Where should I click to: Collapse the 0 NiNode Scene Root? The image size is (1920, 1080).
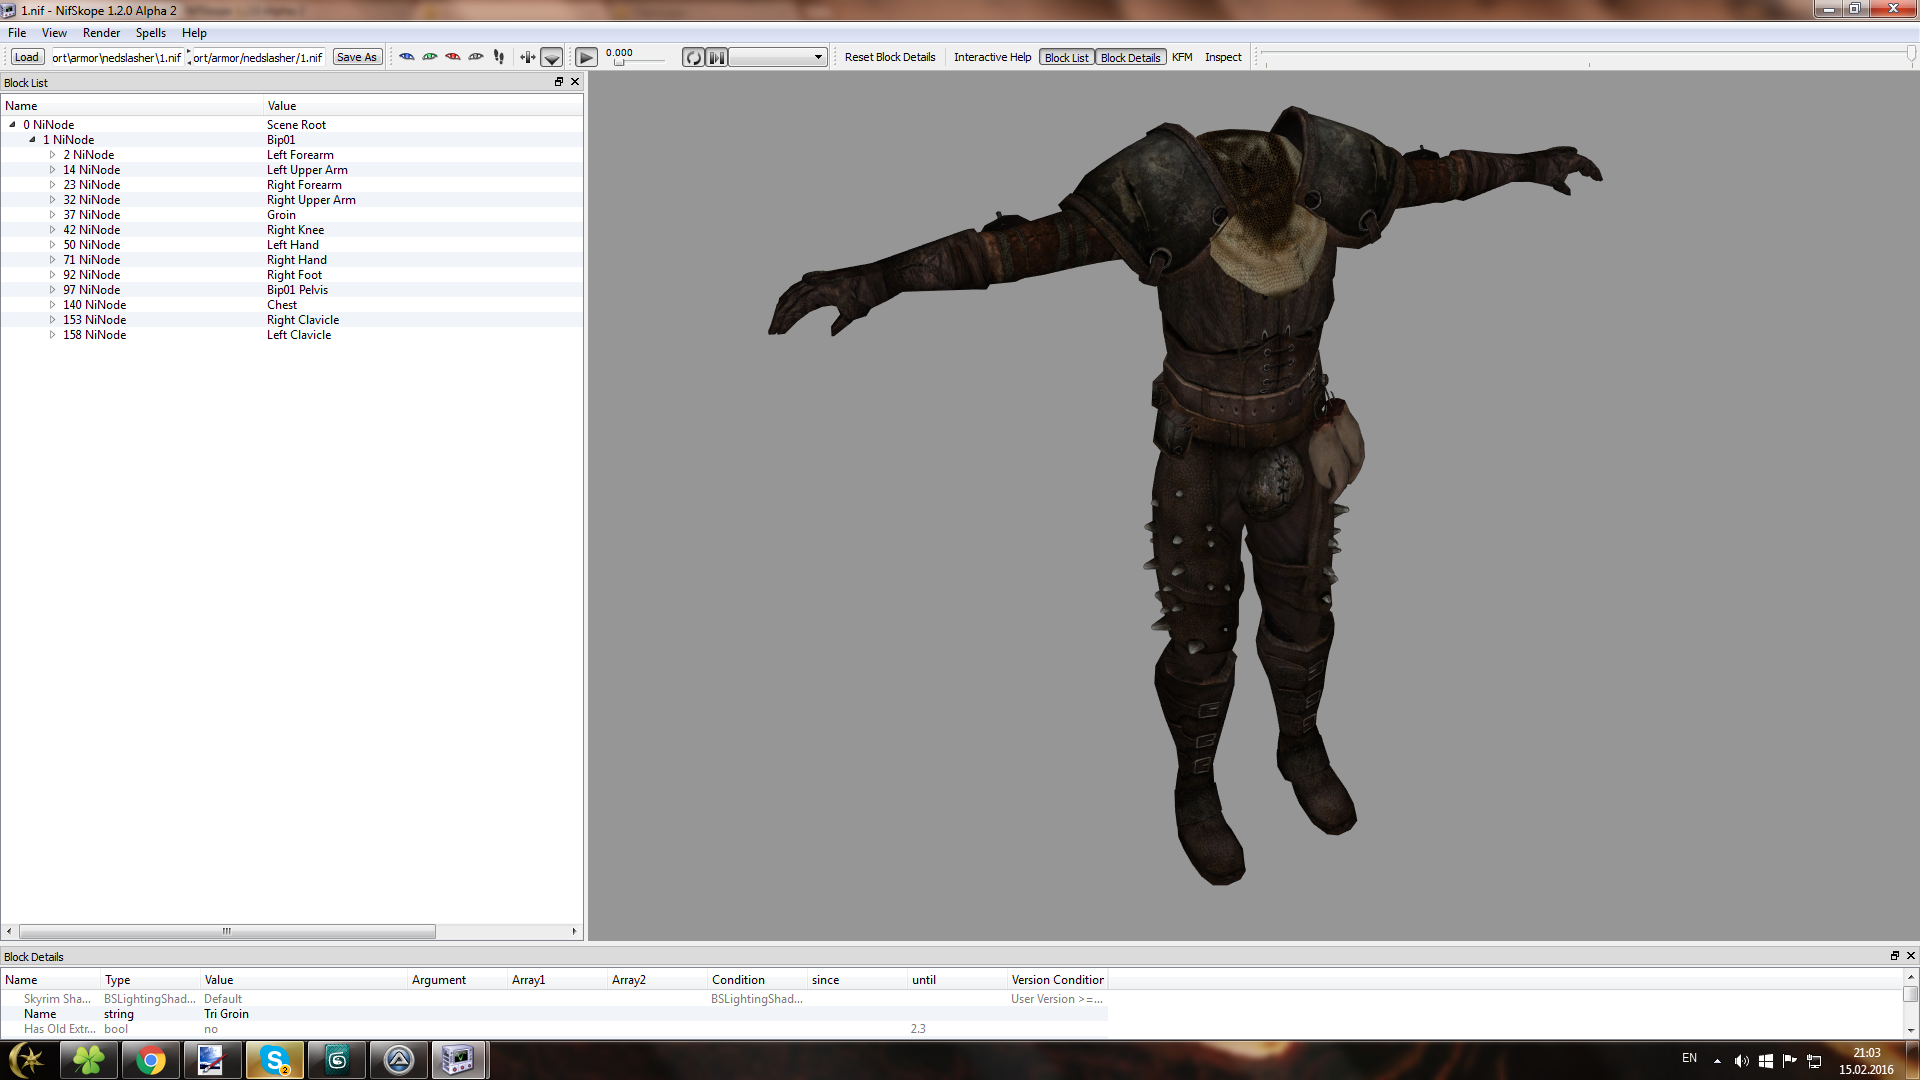click(x=12, y=125)
